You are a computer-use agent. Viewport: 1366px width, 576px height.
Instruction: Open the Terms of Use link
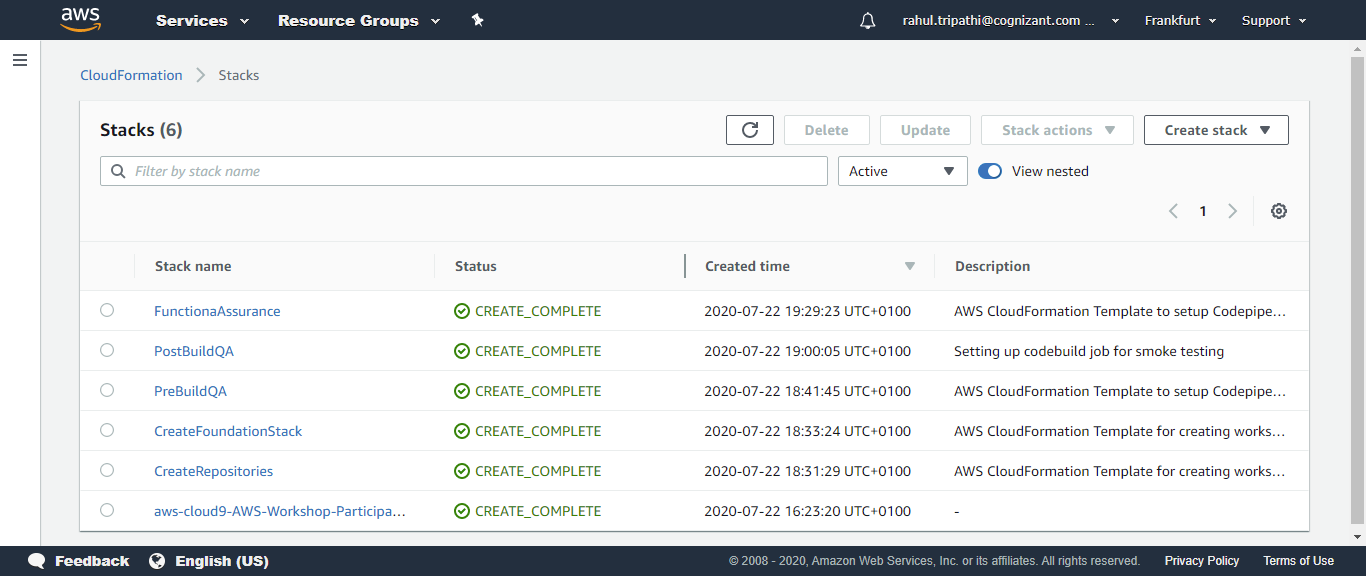point(1298,561)
